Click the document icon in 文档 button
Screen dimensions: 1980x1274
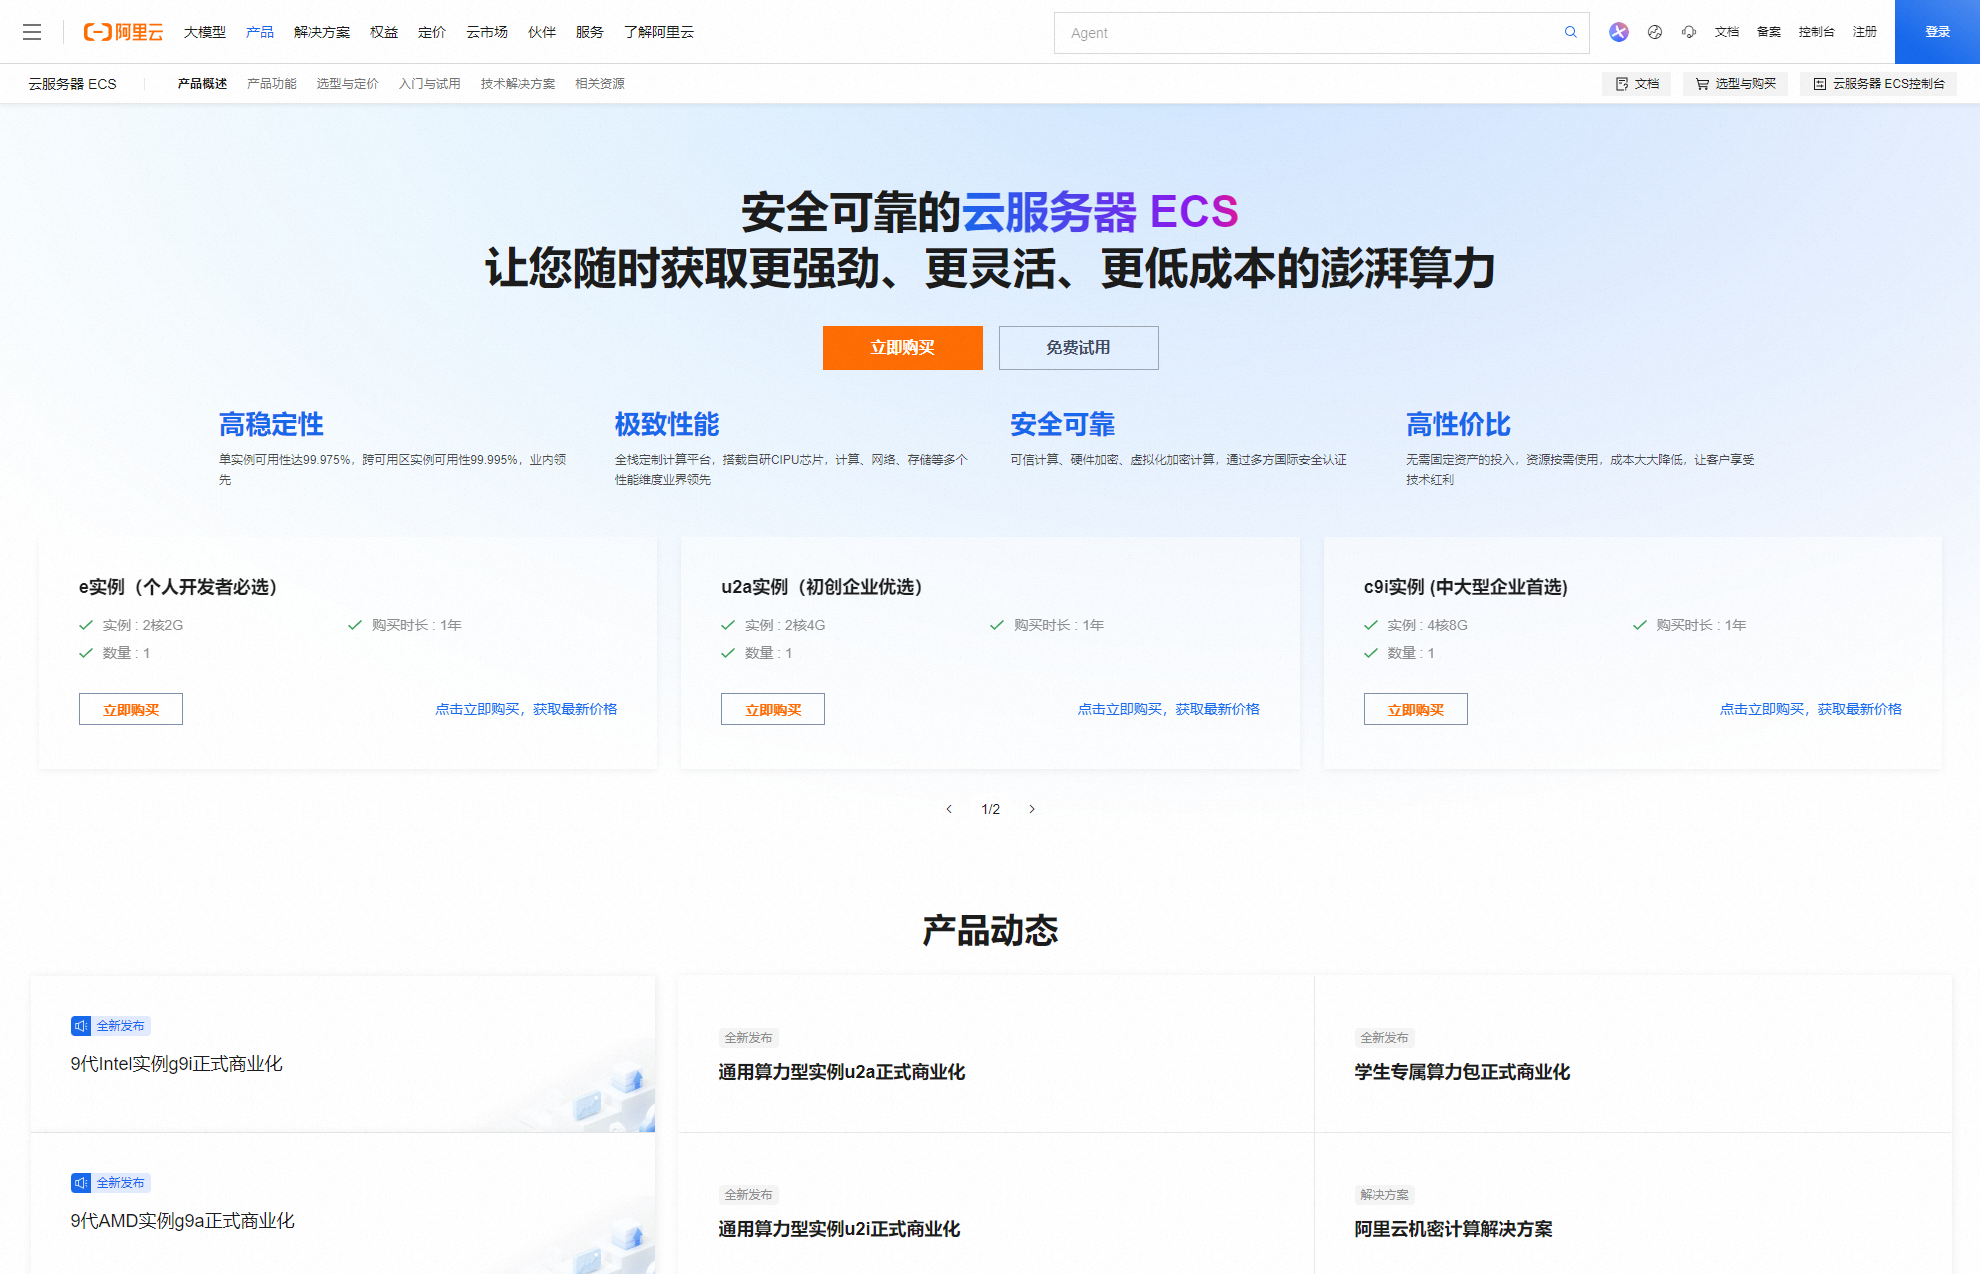point(1622,84)
